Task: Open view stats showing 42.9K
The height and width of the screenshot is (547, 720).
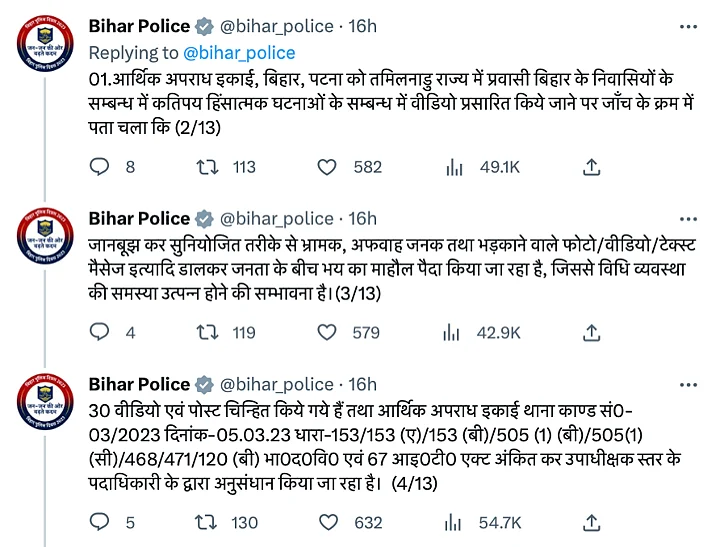Action: pyautogui.click(x=455, y=333)
